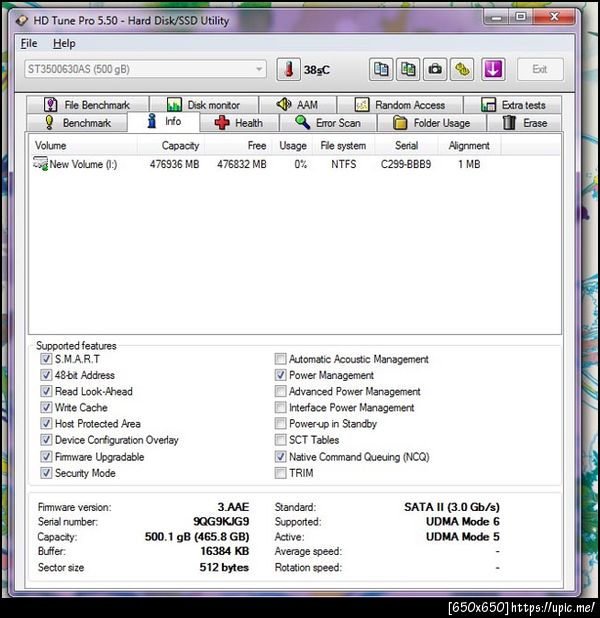Viewport: 600px width, 618px height.
Task: Click the 1 MB alignment cell
Action: 469,164
